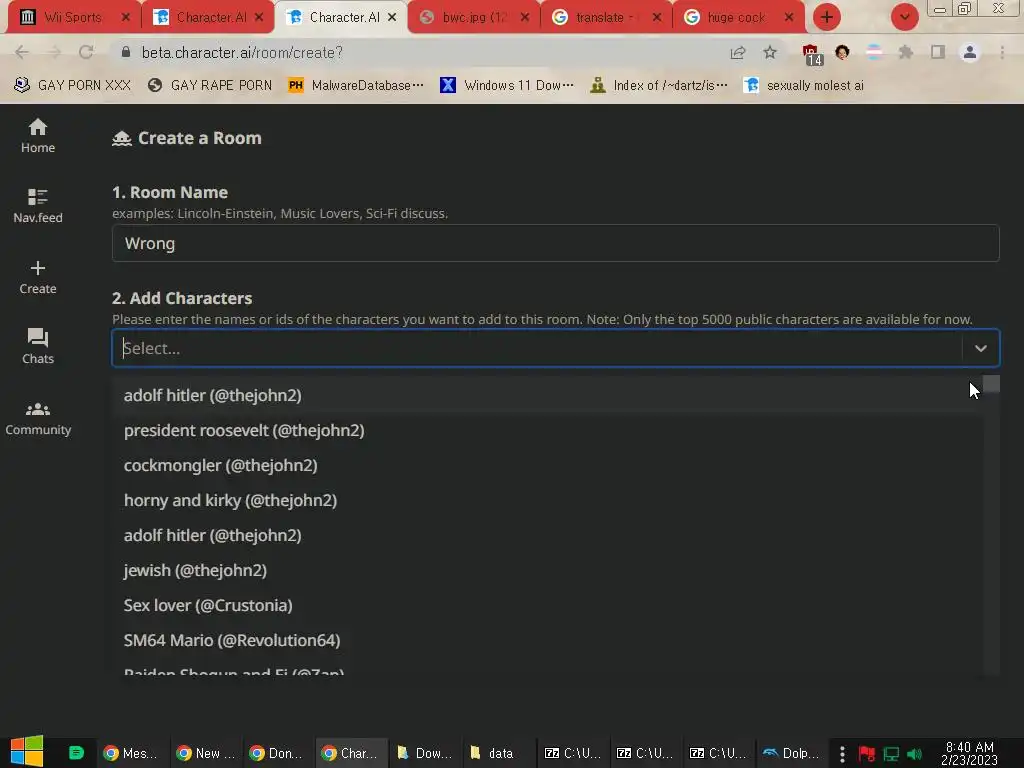The height and width of the screenshot is (768, 1024).
Task: Open the Chrome profile menu
Action: tap(970, 52)
